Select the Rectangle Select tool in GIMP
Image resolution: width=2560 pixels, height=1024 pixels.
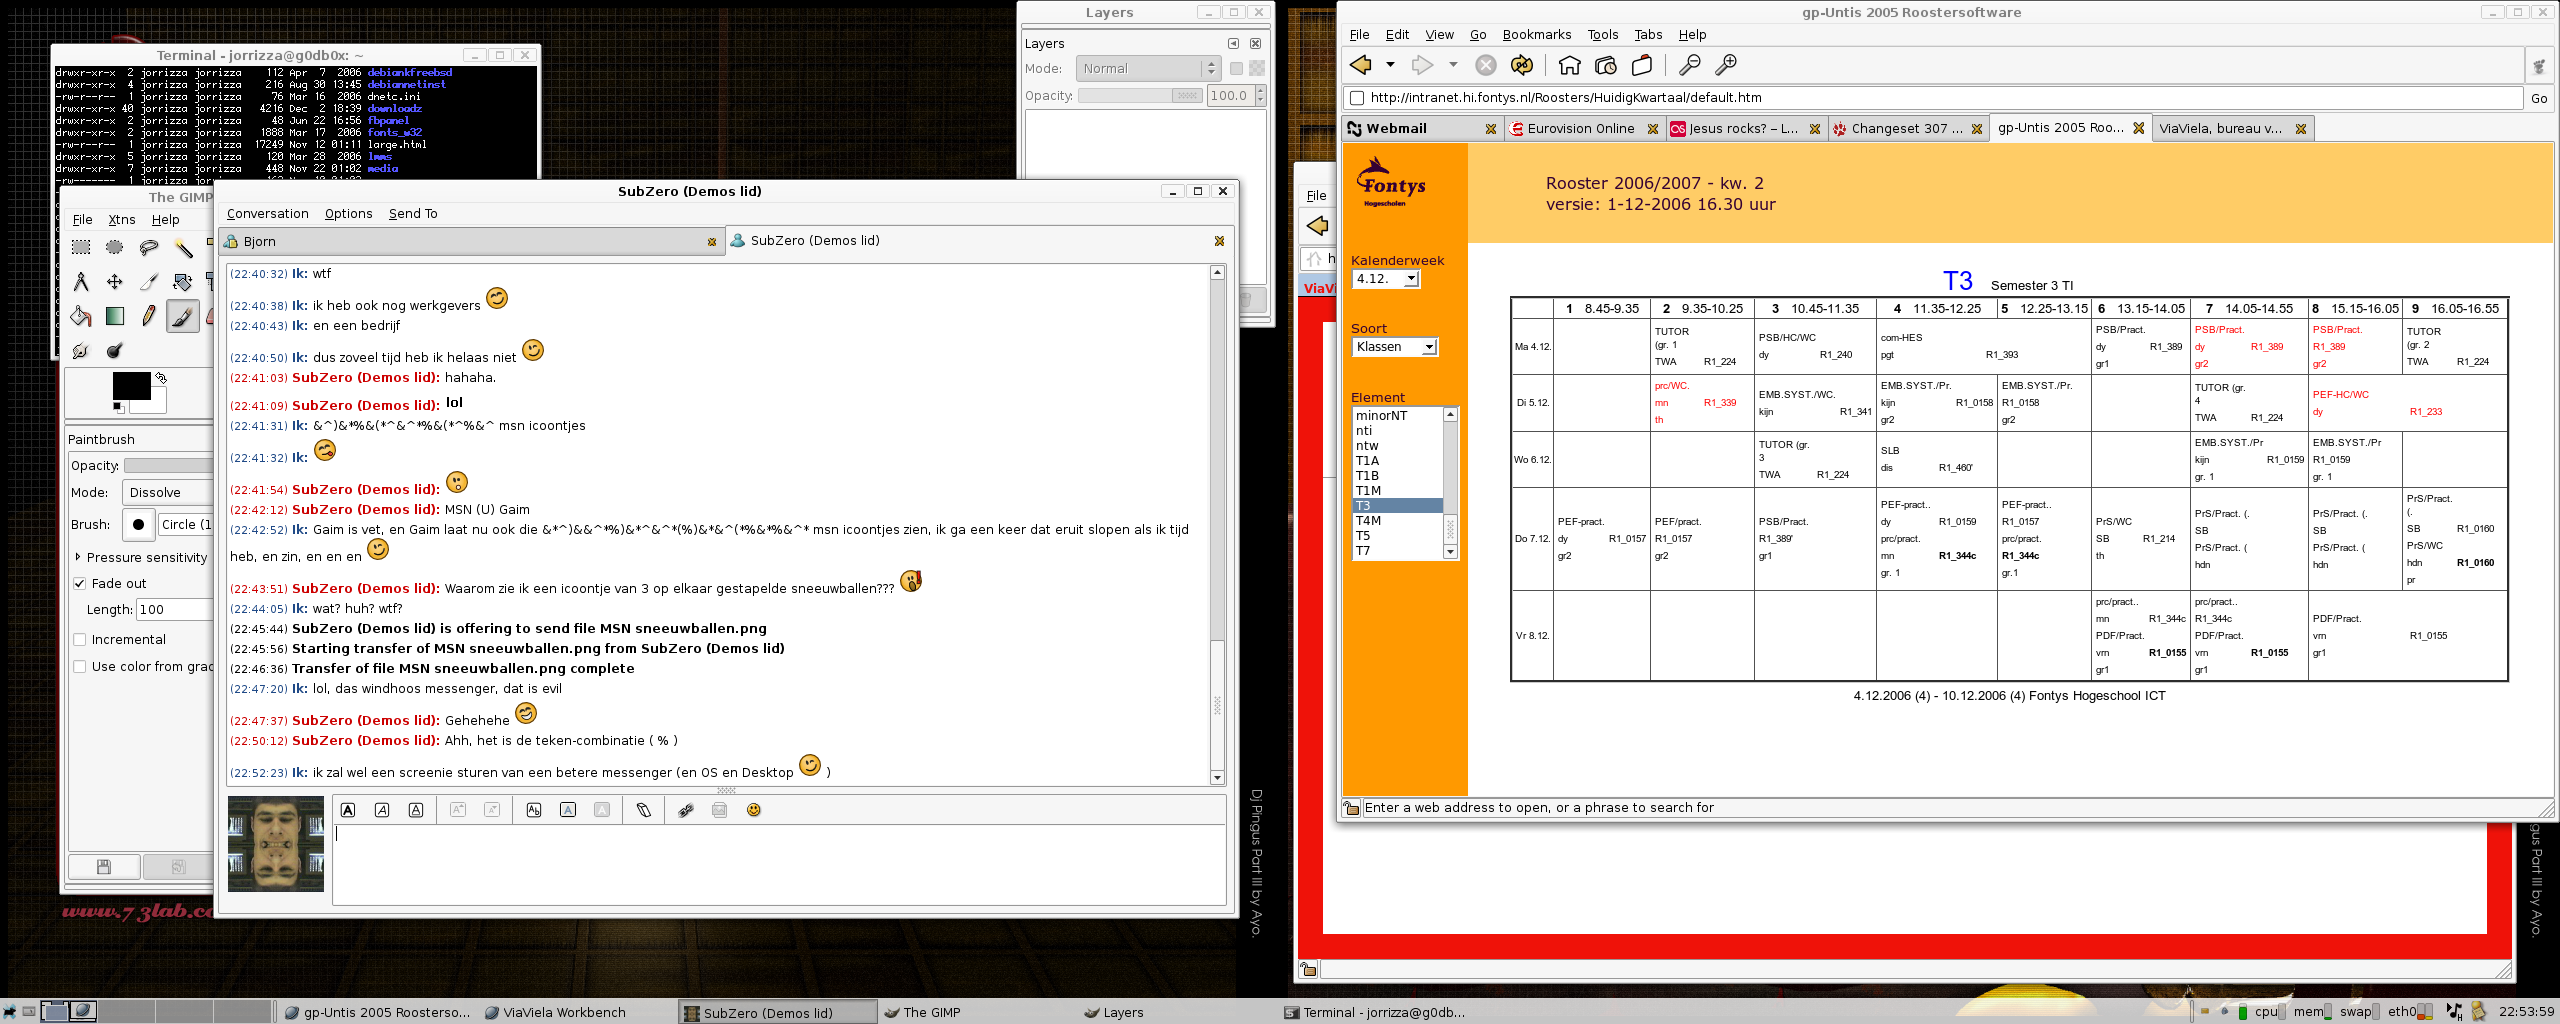[x=81, y=248]
